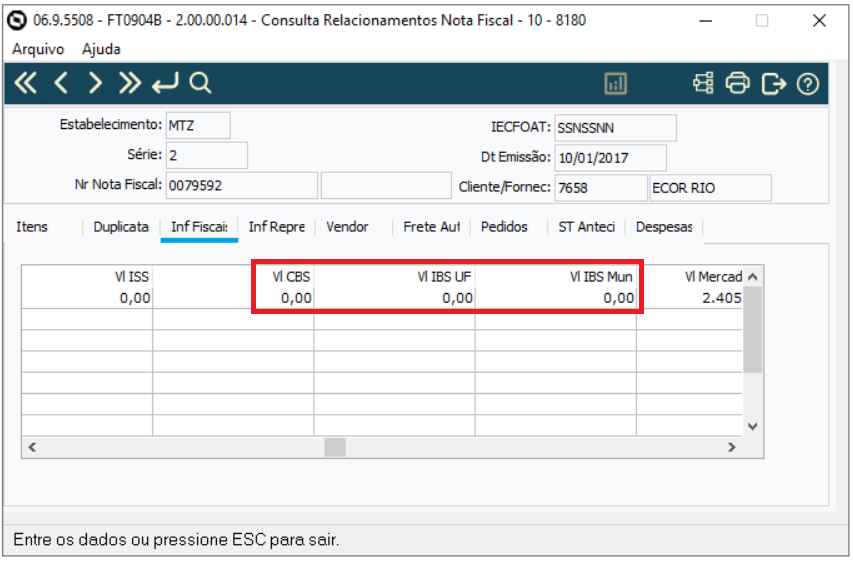The width and height of the screenshot is (853, 561).
Task: Click the empty field beside Nr Nota Fiscal
Action: point(386,186)
